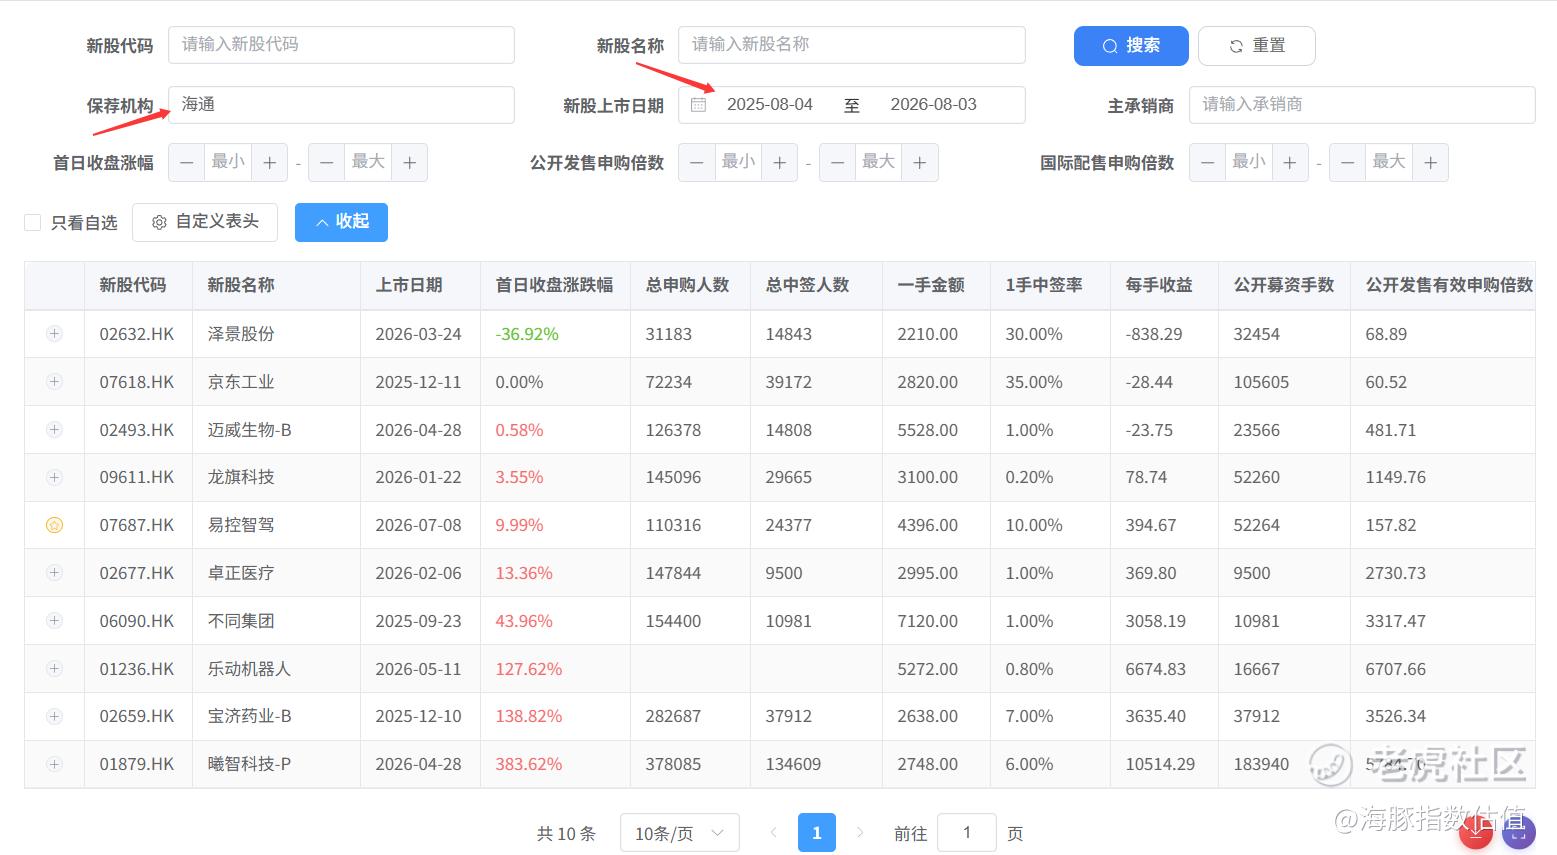
Task: Increase 公开发售申购倍数 minimum value
Action: (779, 163)
